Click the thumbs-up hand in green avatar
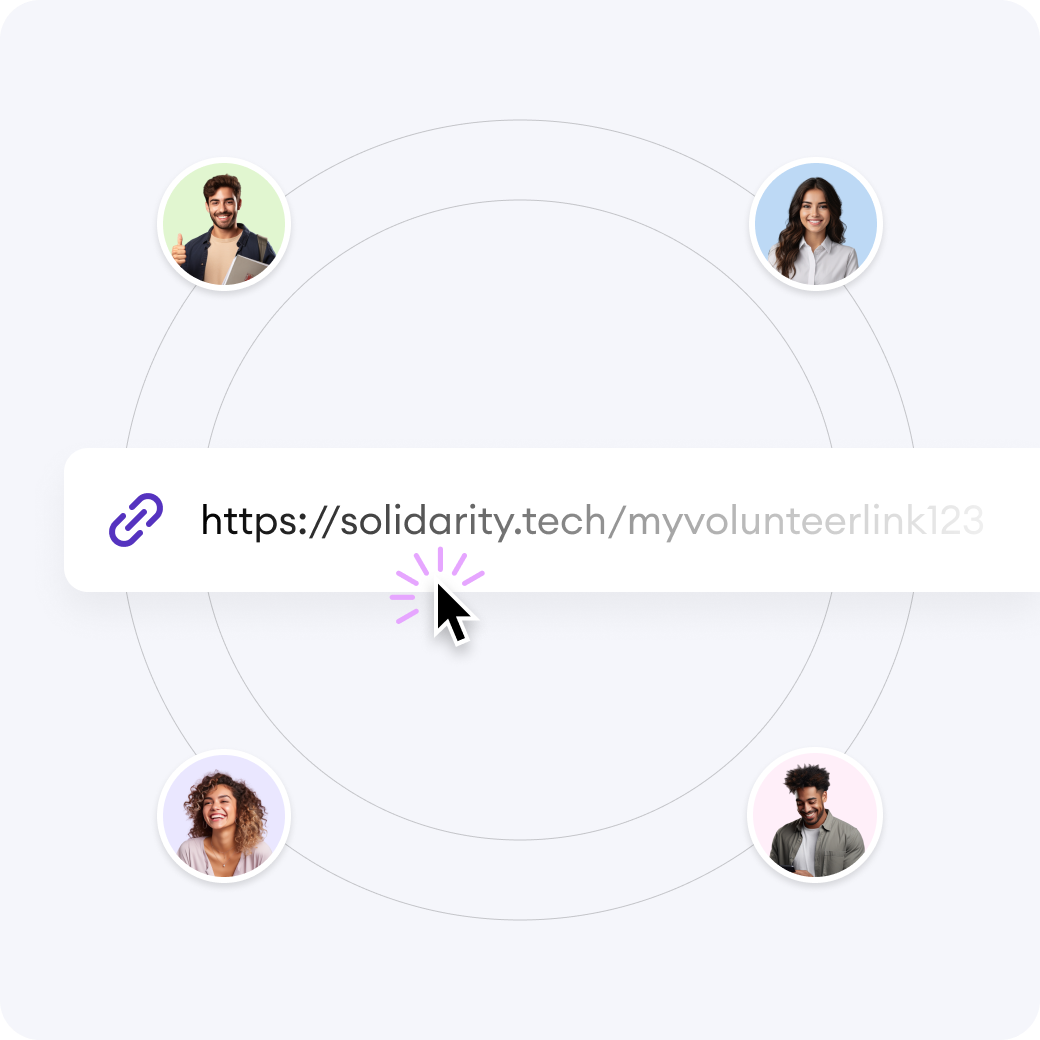Image resolution: width=1040 pixels, height=1040 pixels. click(179, 250)
